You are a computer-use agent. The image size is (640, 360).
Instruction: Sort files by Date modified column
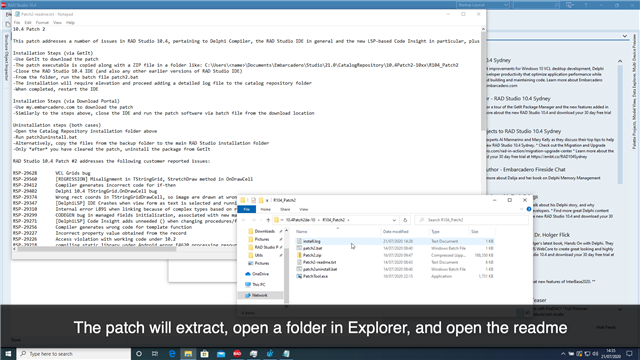[x=395, y=231]
